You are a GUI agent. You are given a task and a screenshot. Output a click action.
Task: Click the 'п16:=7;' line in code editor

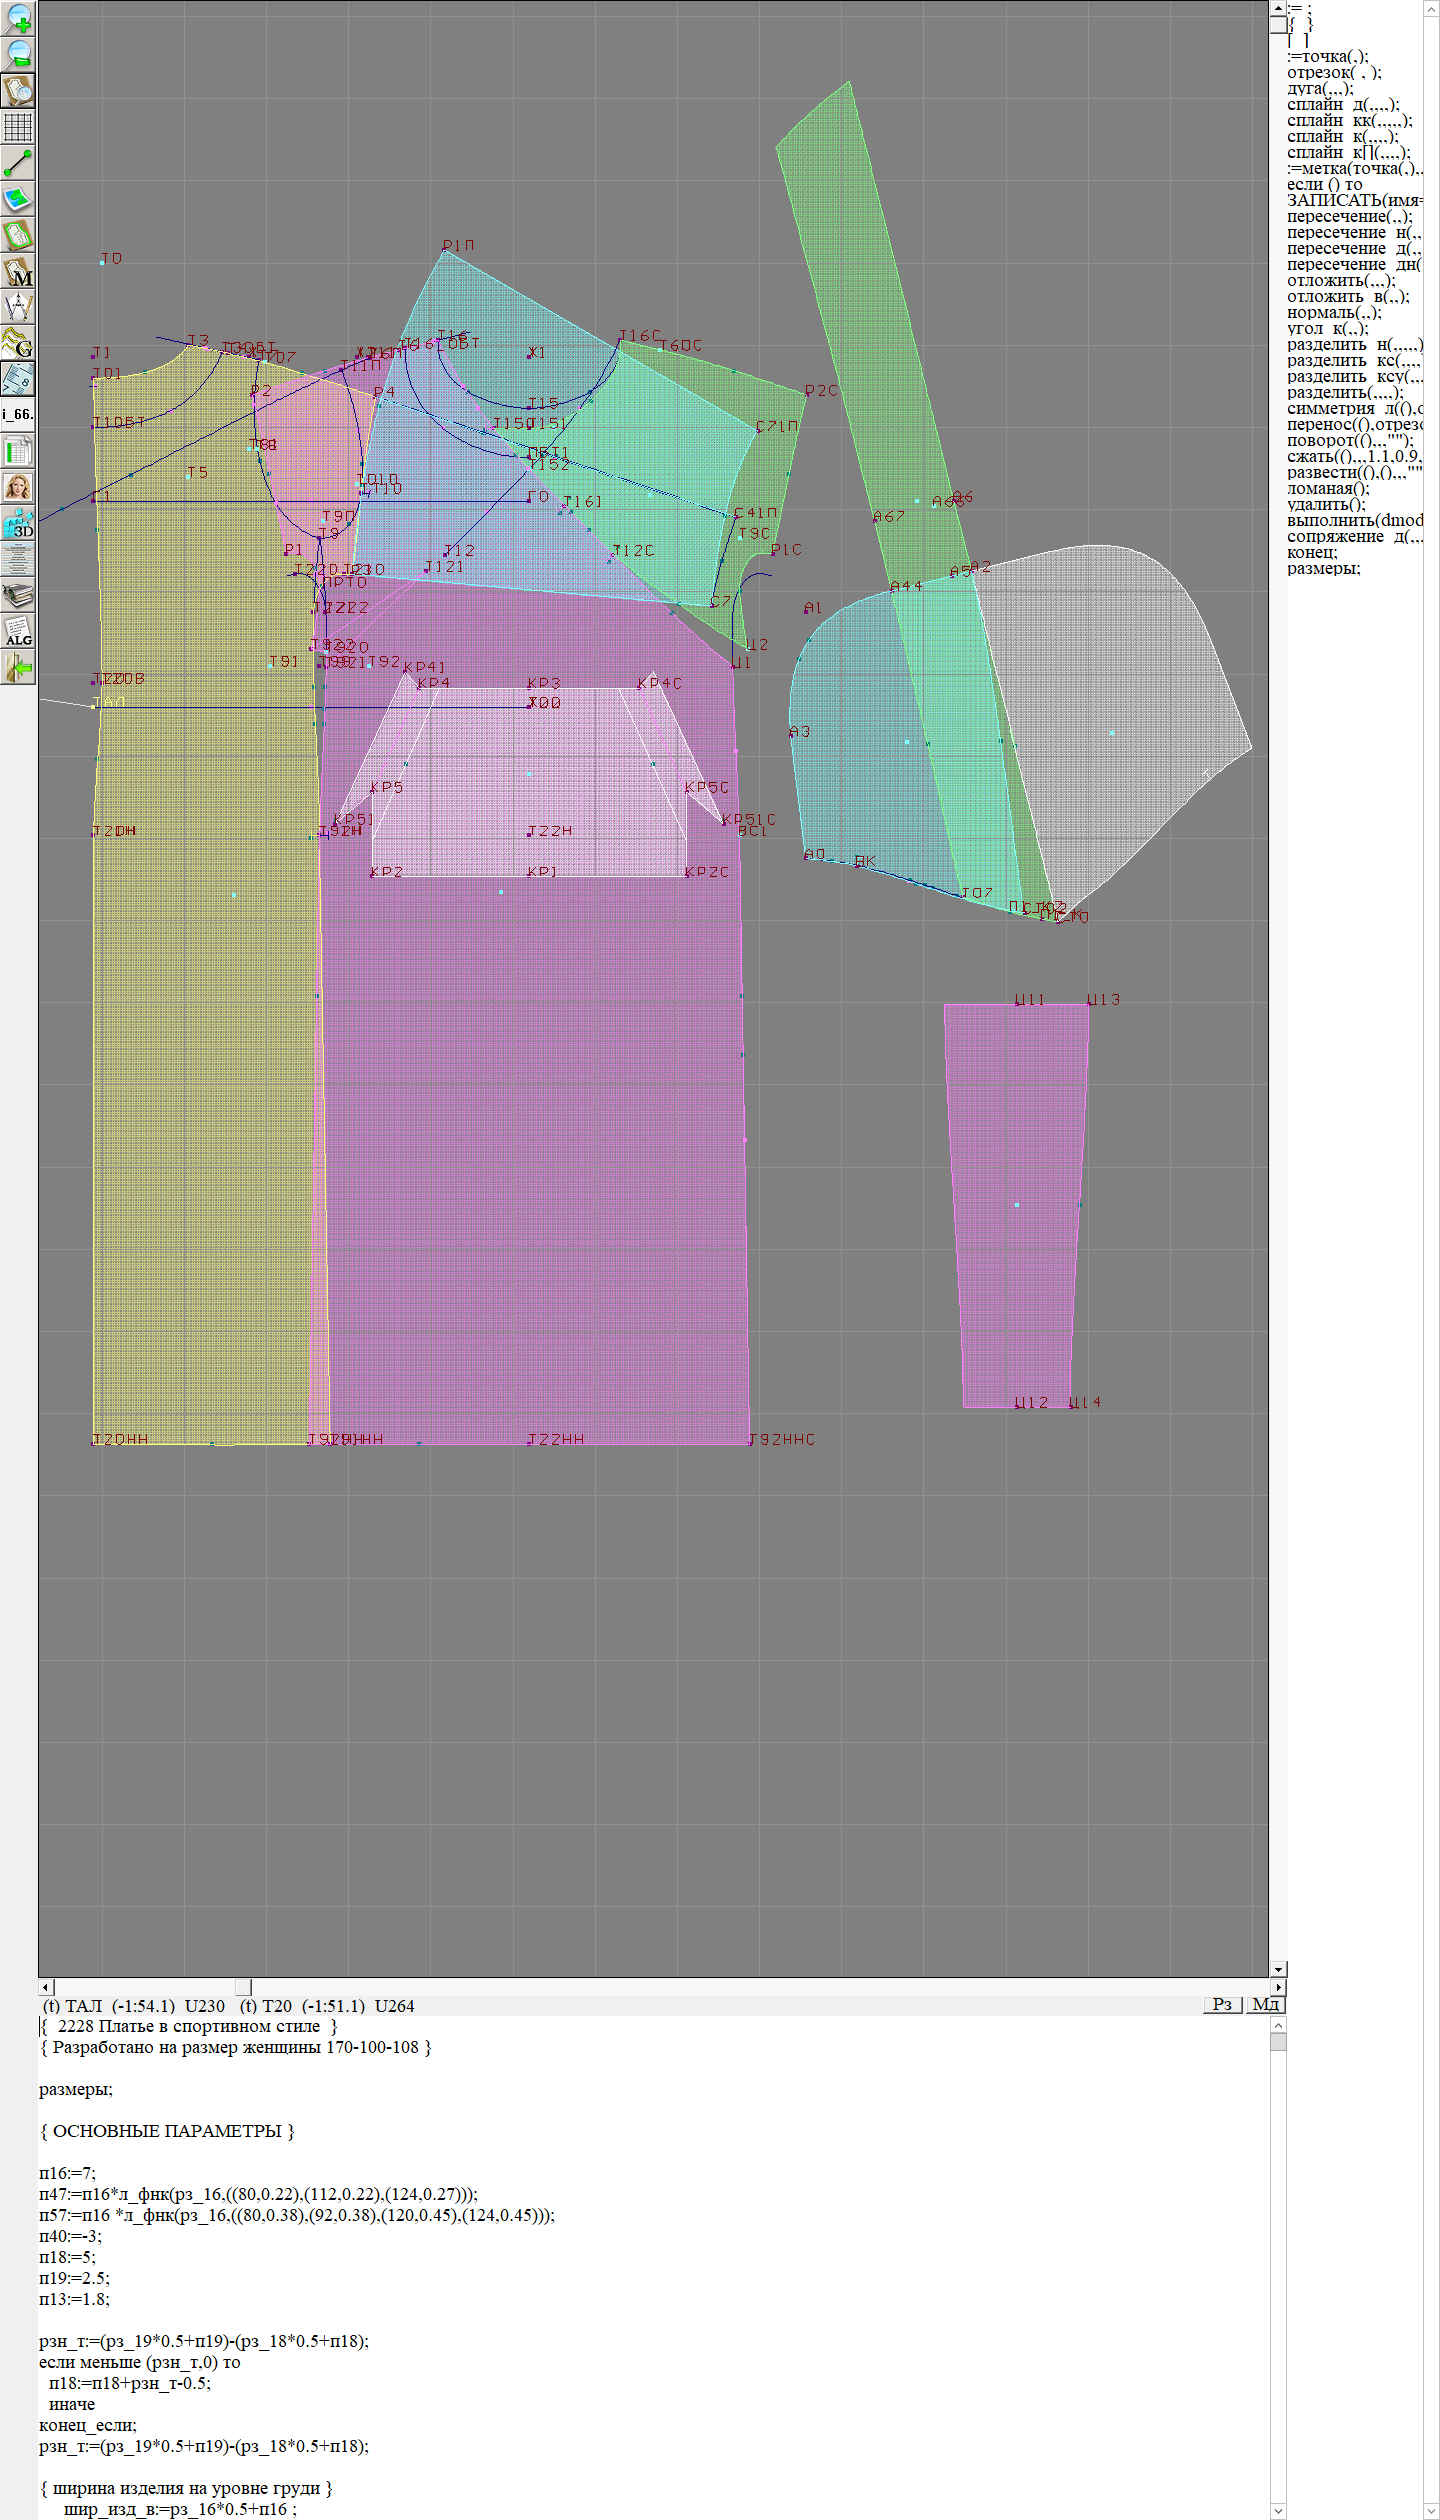point(67,2173)
